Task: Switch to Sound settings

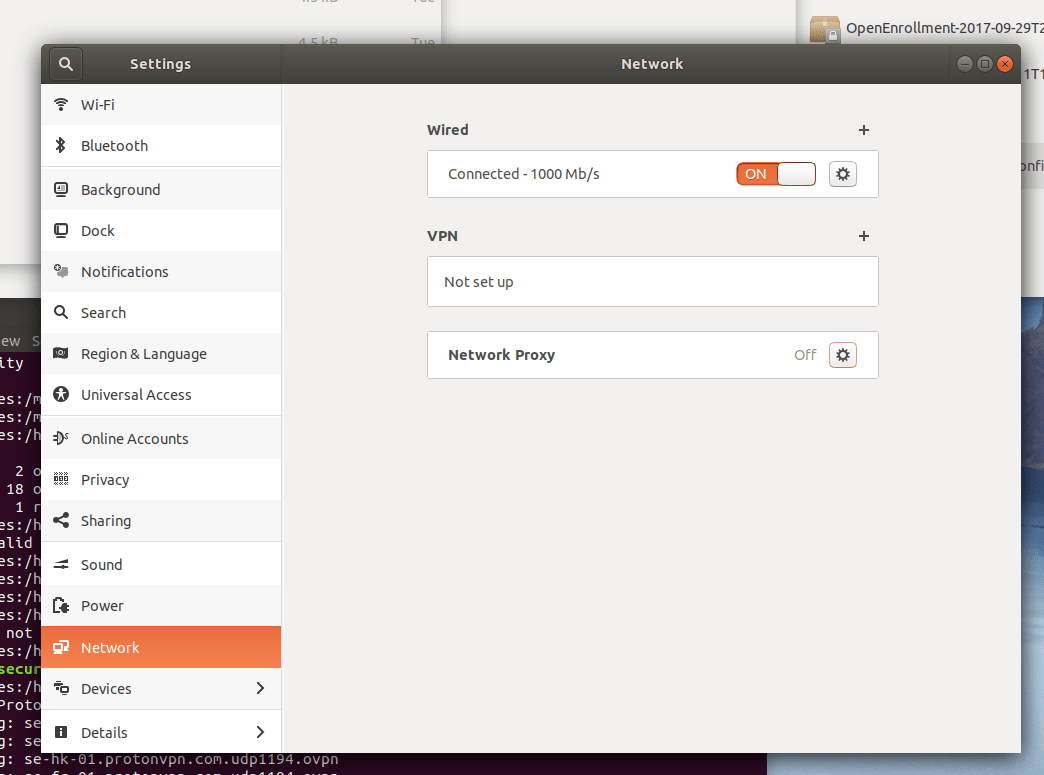Action: click(61, 563)
